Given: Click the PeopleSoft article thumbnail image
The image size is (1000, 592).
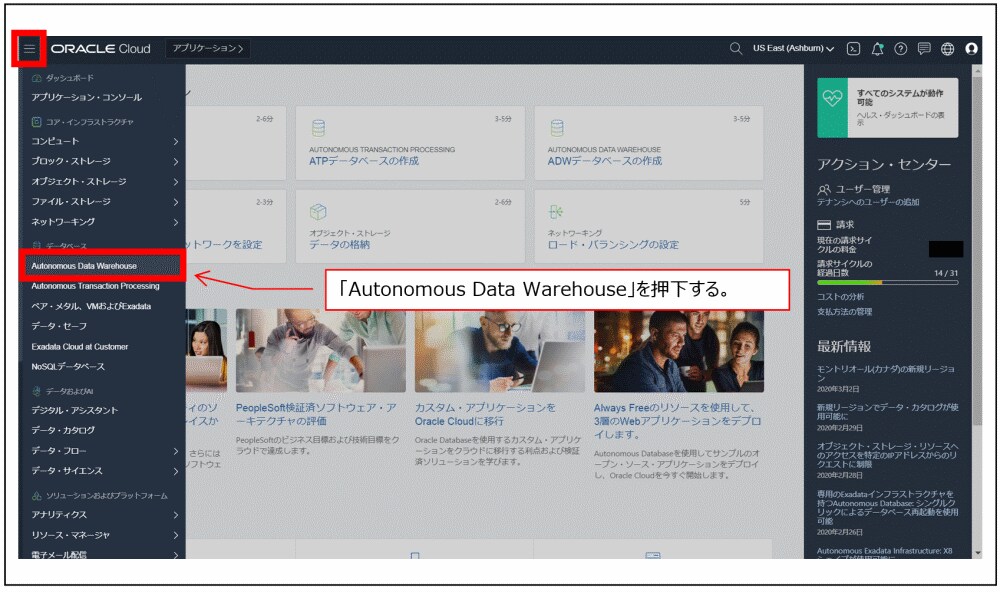Looking at the screenshot, I should click(321, 350).
